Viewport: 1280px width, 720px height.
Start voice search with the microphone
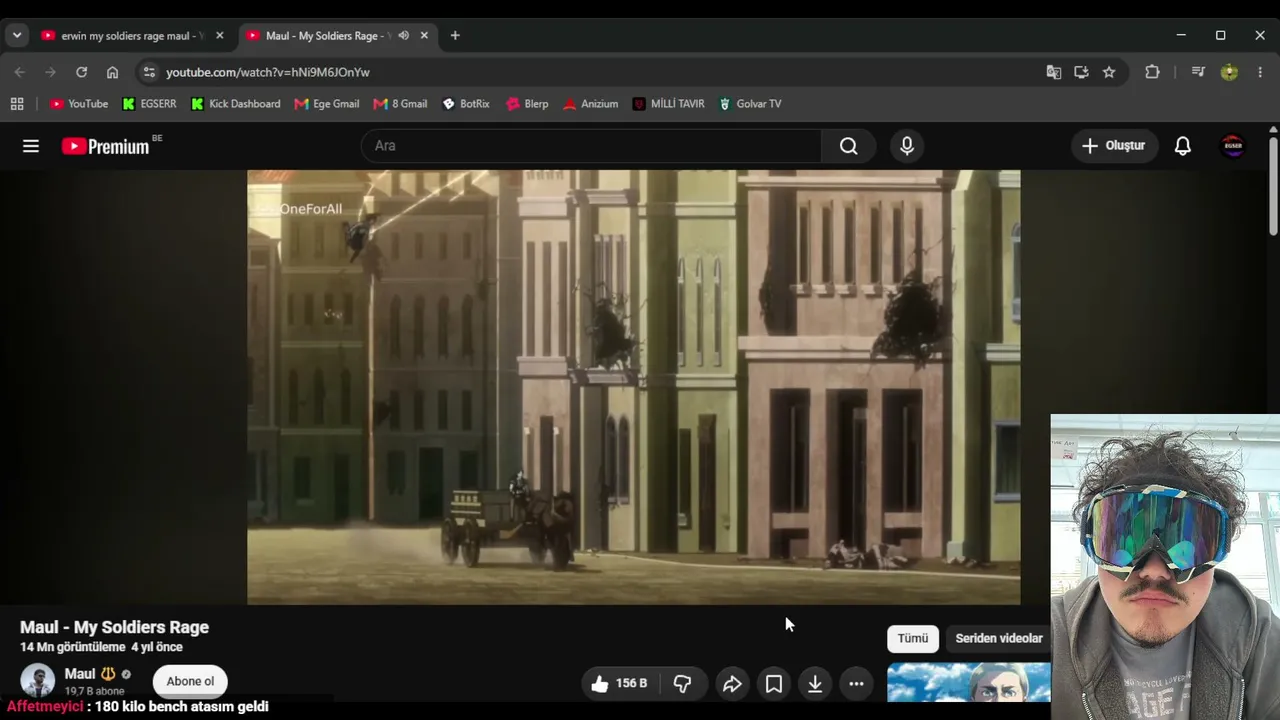pos(907,146)
